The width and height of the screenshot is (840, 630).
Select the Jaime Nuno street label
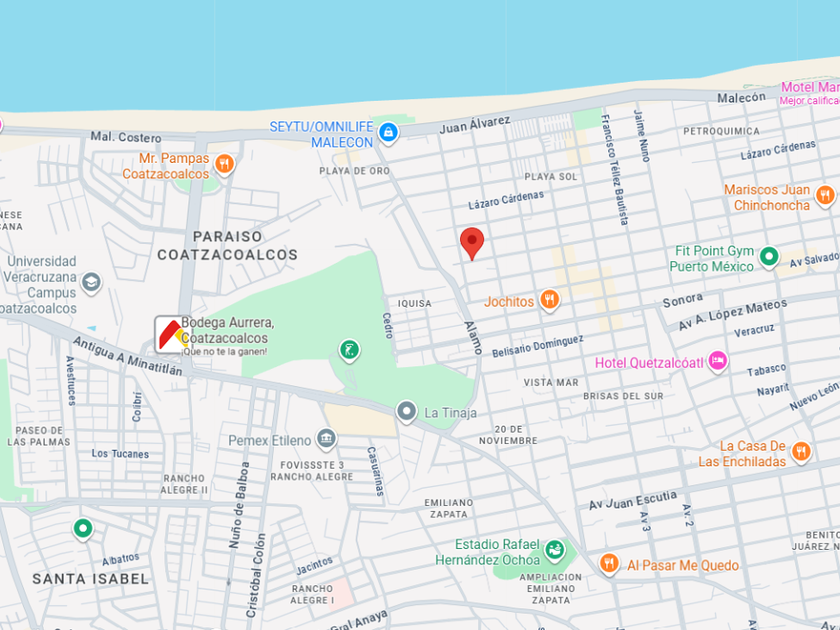641,136
